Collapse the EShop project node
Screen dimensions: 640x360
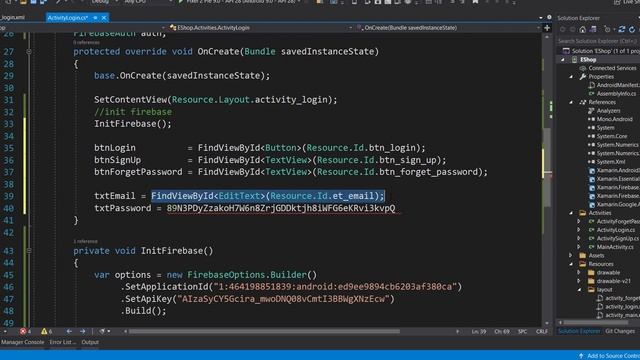563,60
